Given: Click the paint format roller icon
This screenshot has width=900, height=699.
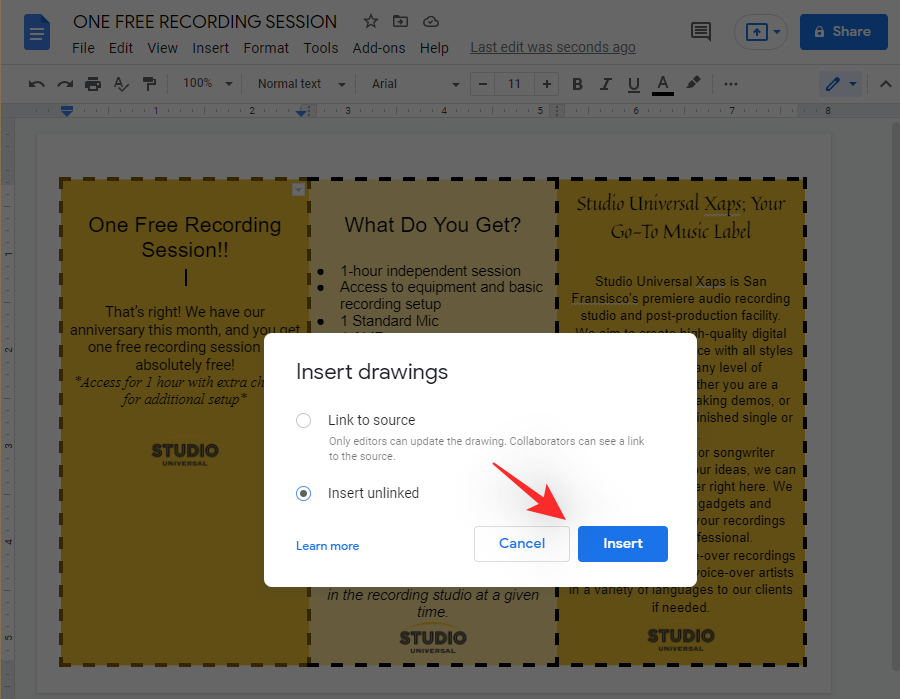Looking at the screenshot, I should coord(149,84).
